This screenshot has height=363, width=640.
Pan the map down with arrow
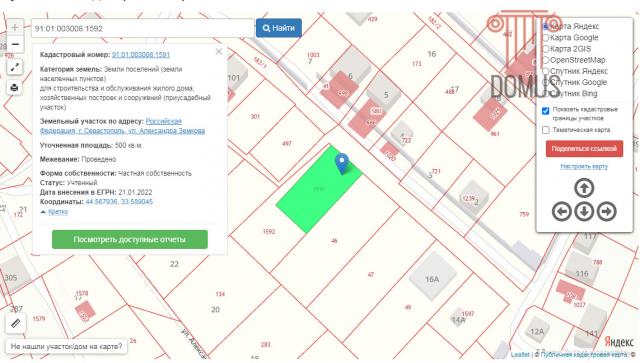pos(584,212)
